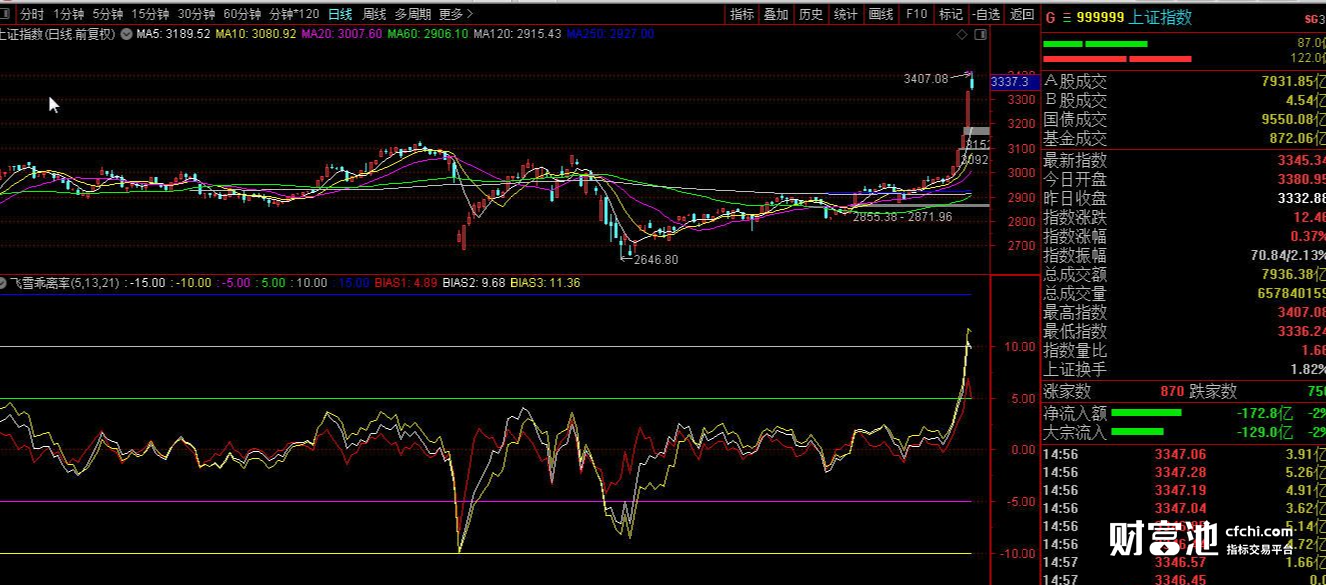The image size is (1326, 585).
Task: Open the 统计 statistics button
Action: click(846, 14)
